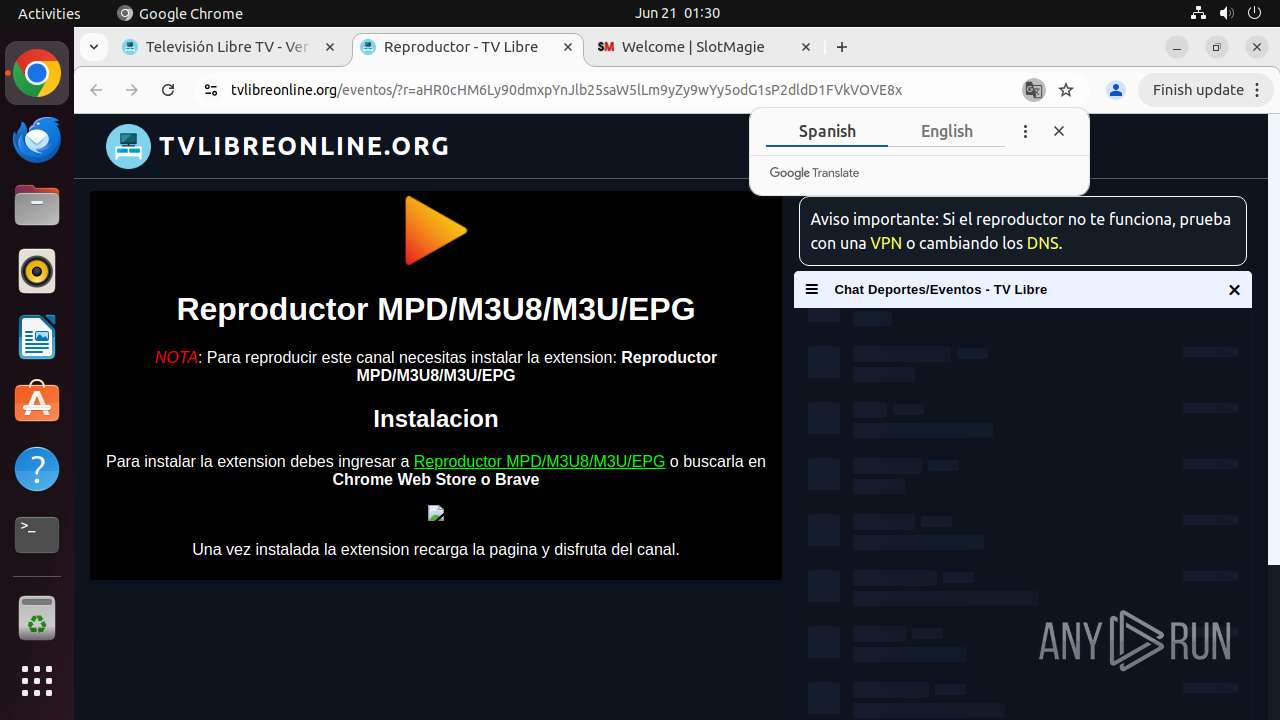Screen dimensions: 1280x720
Task: Click the page's vertical scrollbar
Action: [x=1274, y=340]
